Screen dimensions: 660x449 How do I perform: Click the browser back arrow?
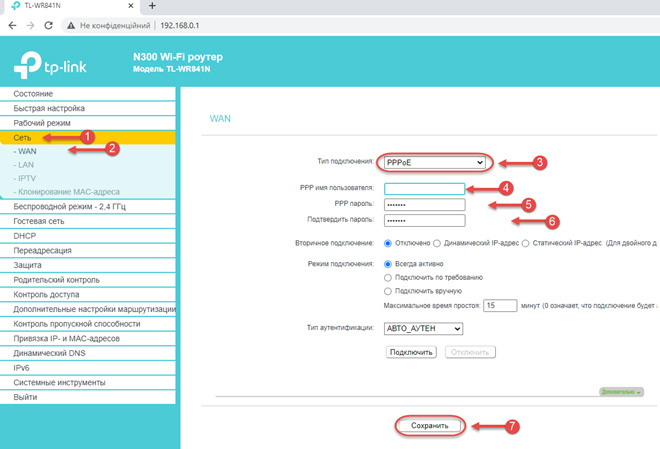point(11,25)
